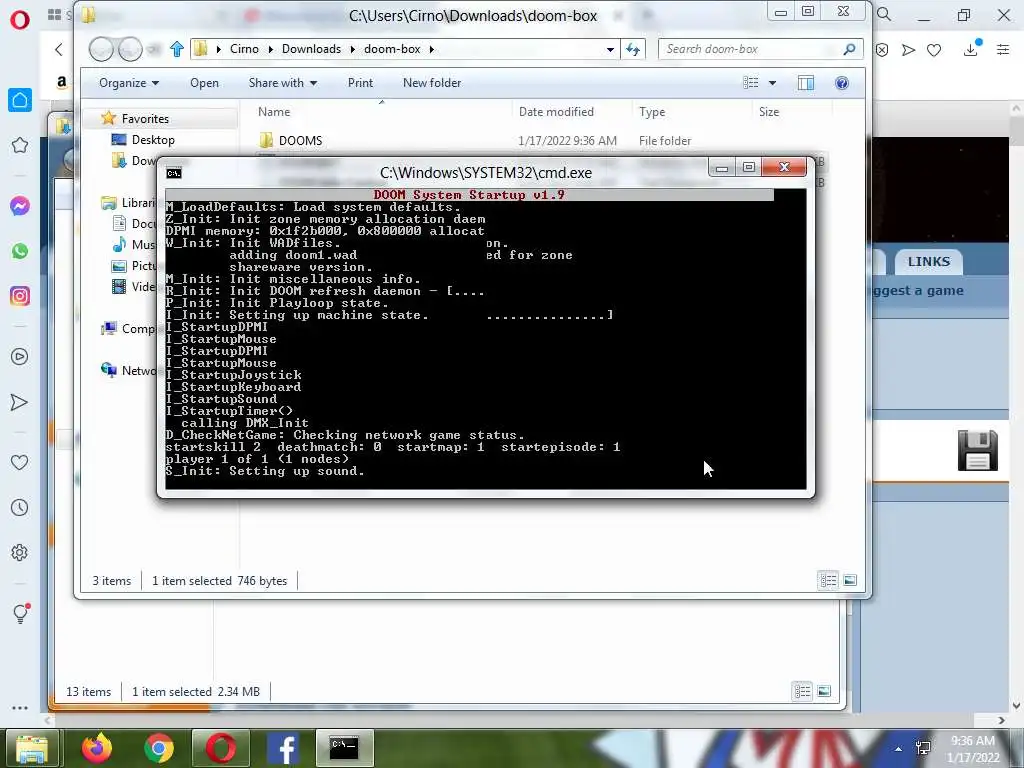Switch to thumbnails view in the back Explorer window
This screenshot has width=1024, height=768.
click(824, 691)
